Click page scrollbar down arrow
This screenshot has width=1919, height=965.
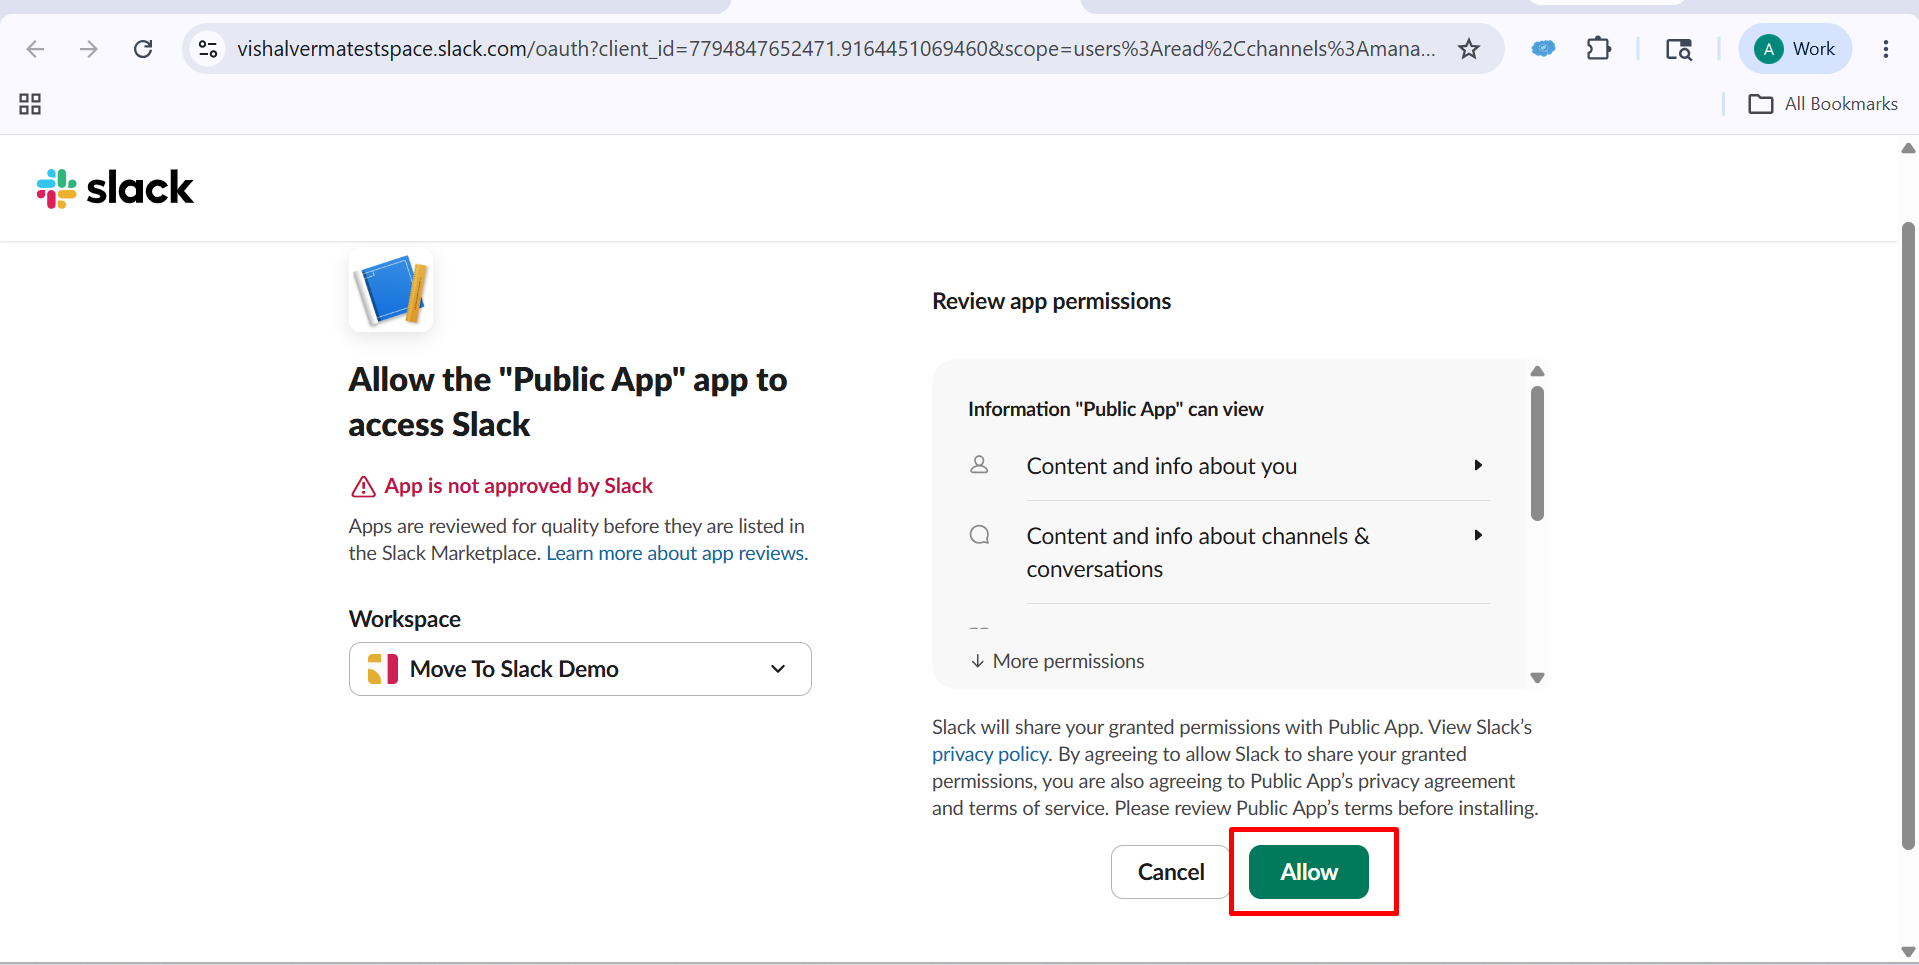(1908, 952)
